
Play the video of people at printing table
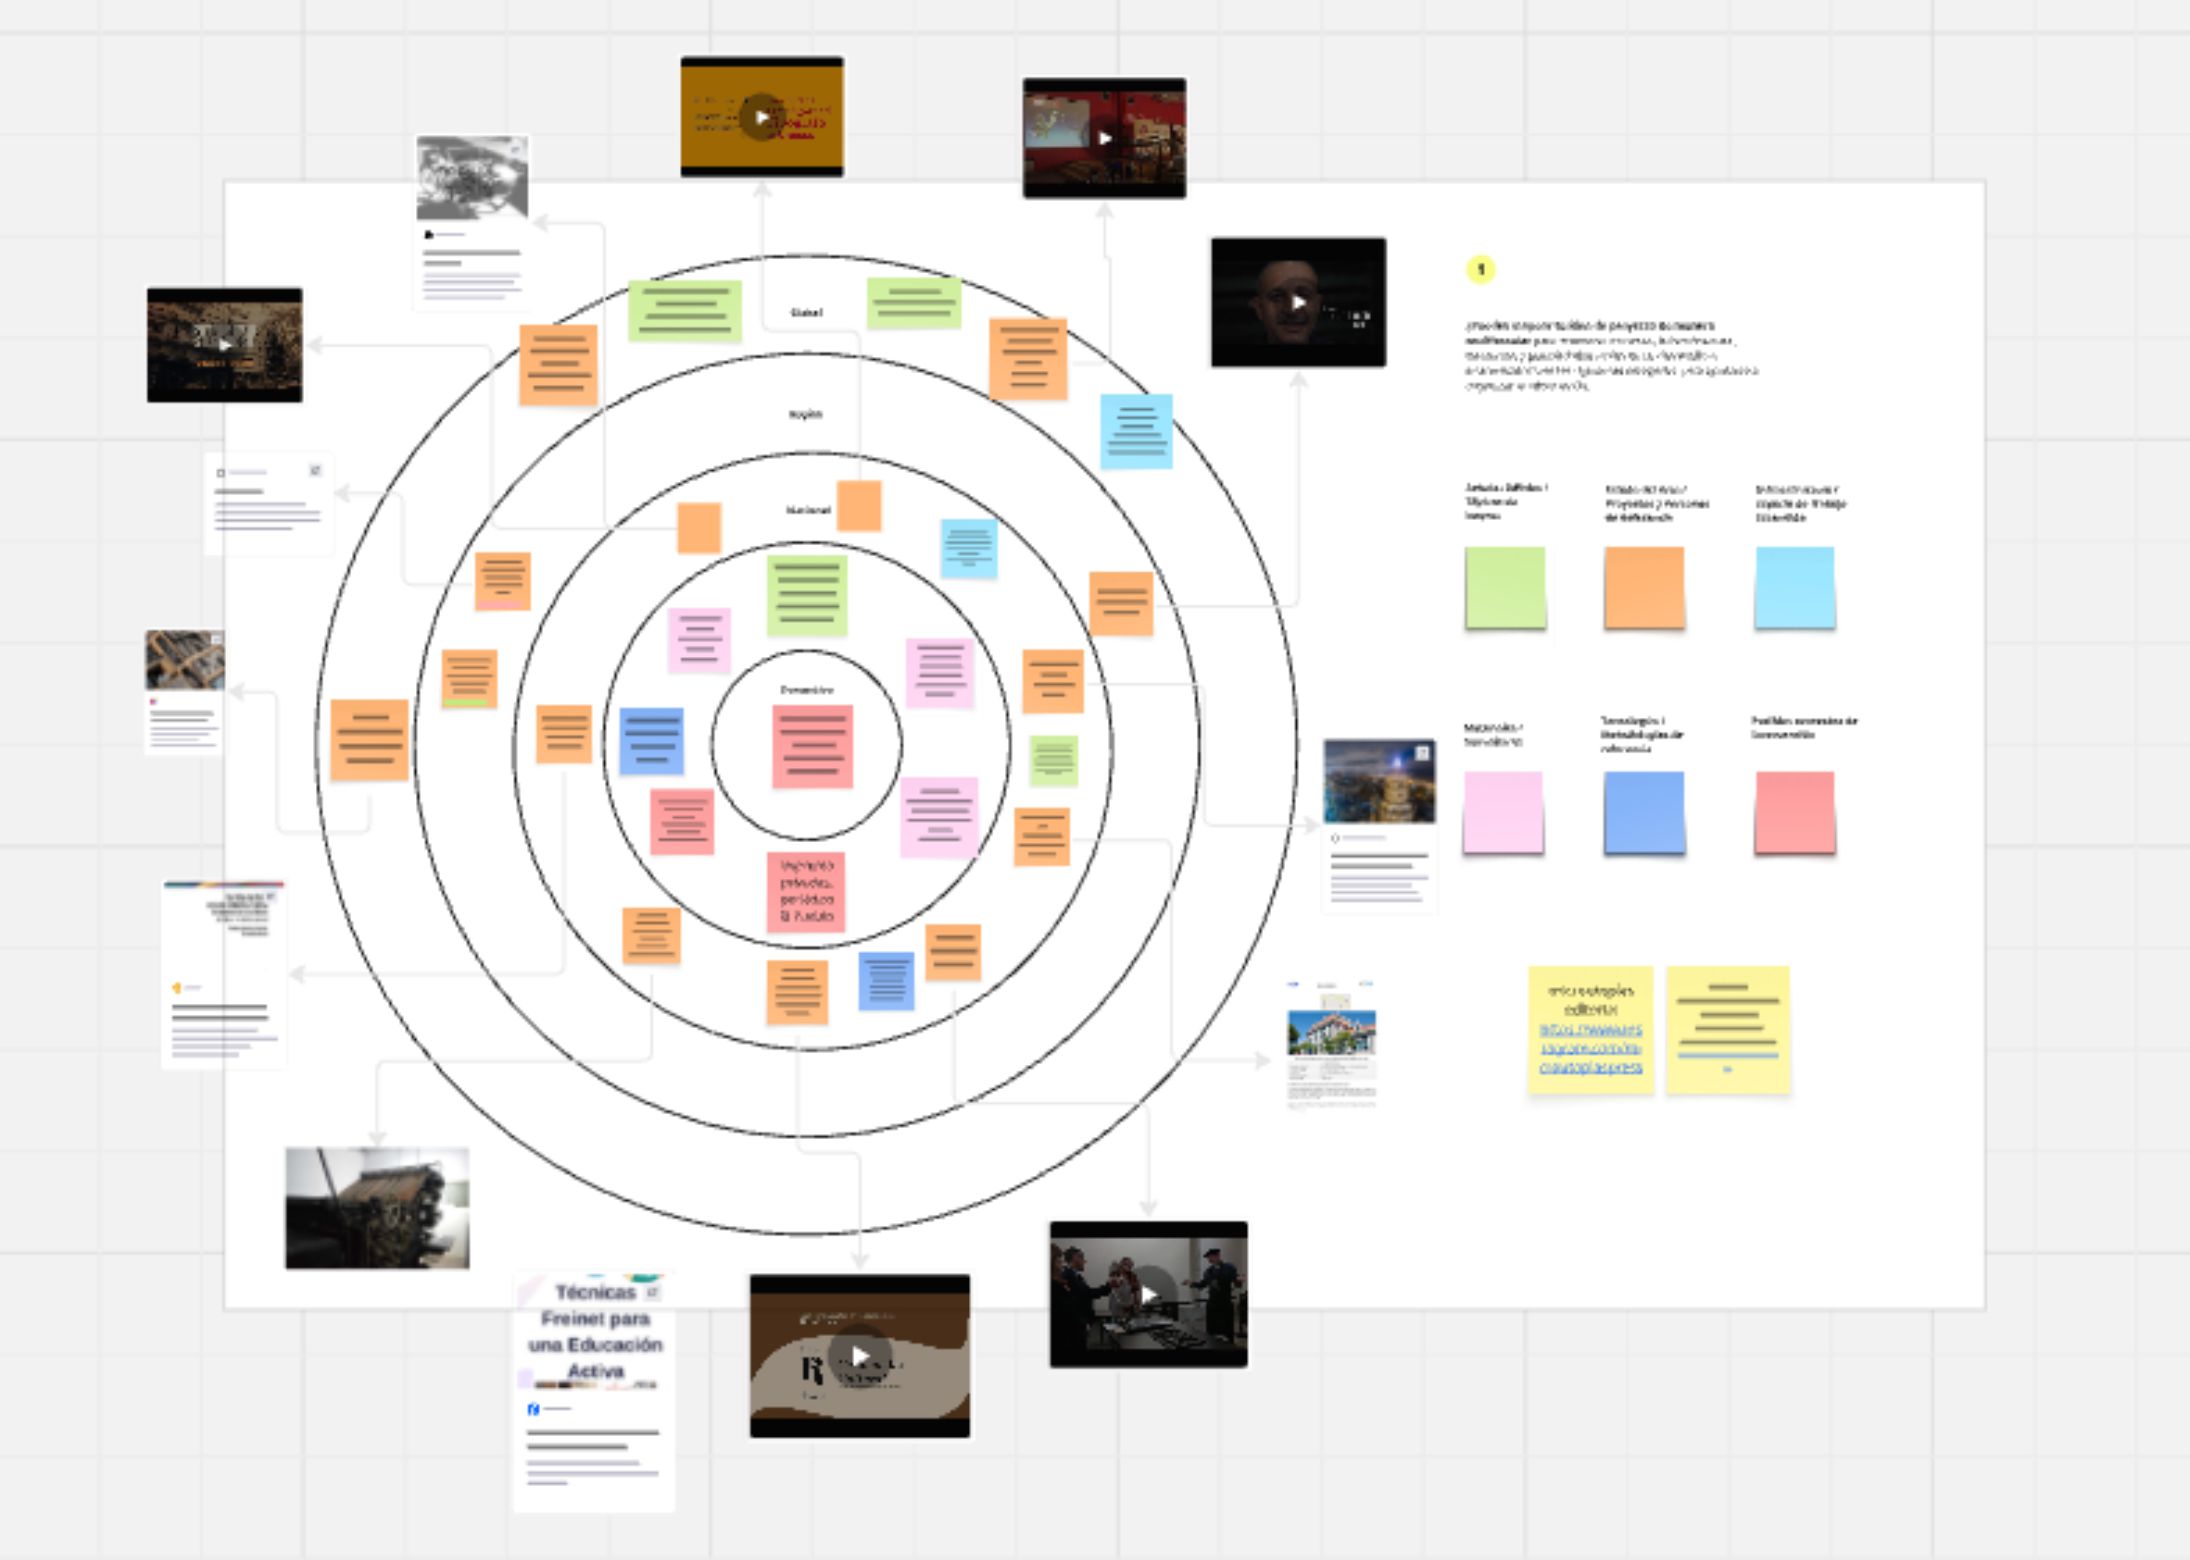(1148, 1294)
